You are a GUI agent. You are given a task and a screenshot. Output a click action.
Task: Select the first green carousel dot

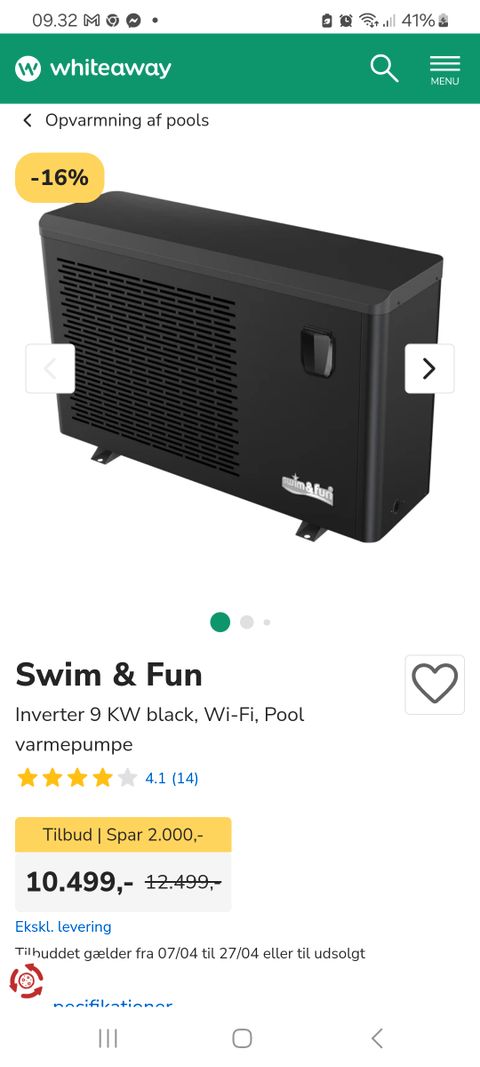point(220,622)
